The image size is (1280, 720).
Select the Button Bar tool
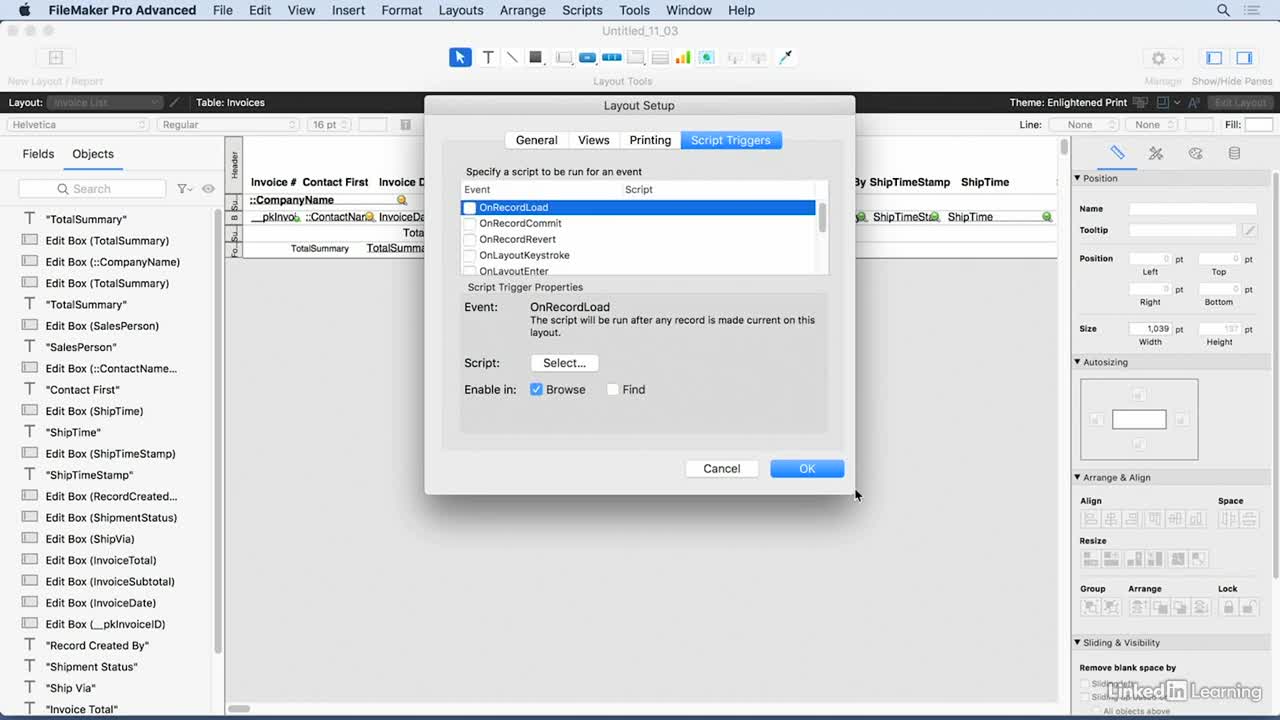(x=612, y=57)
